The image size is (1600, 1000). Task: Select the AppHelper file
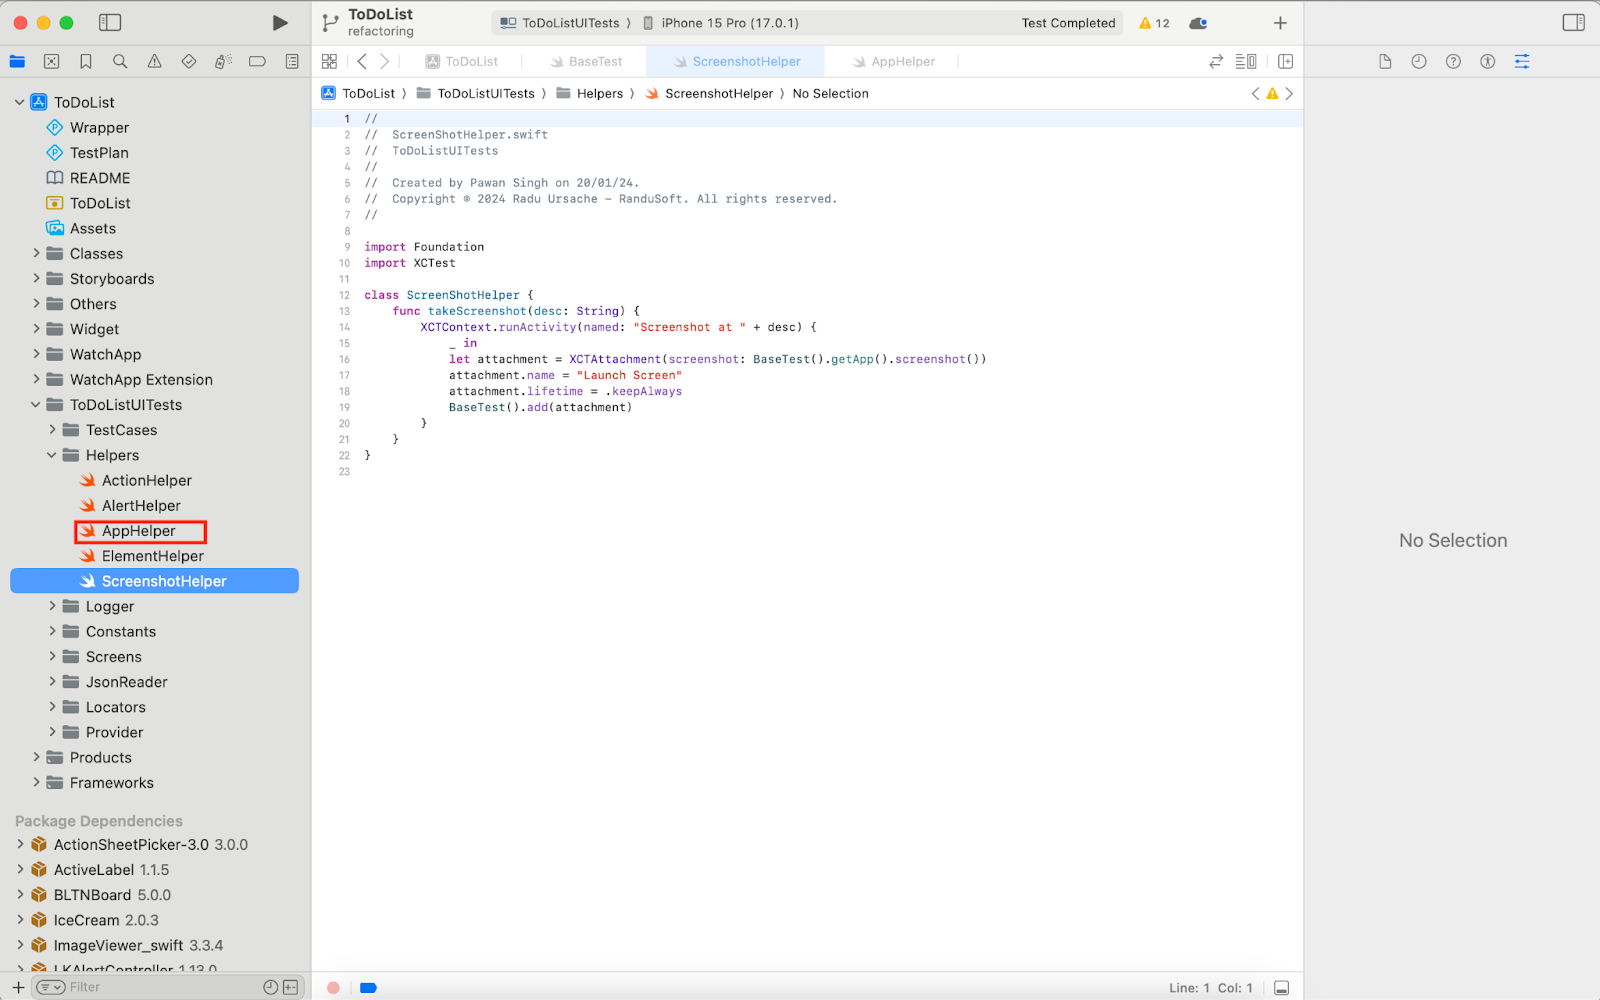pos(140,531)
